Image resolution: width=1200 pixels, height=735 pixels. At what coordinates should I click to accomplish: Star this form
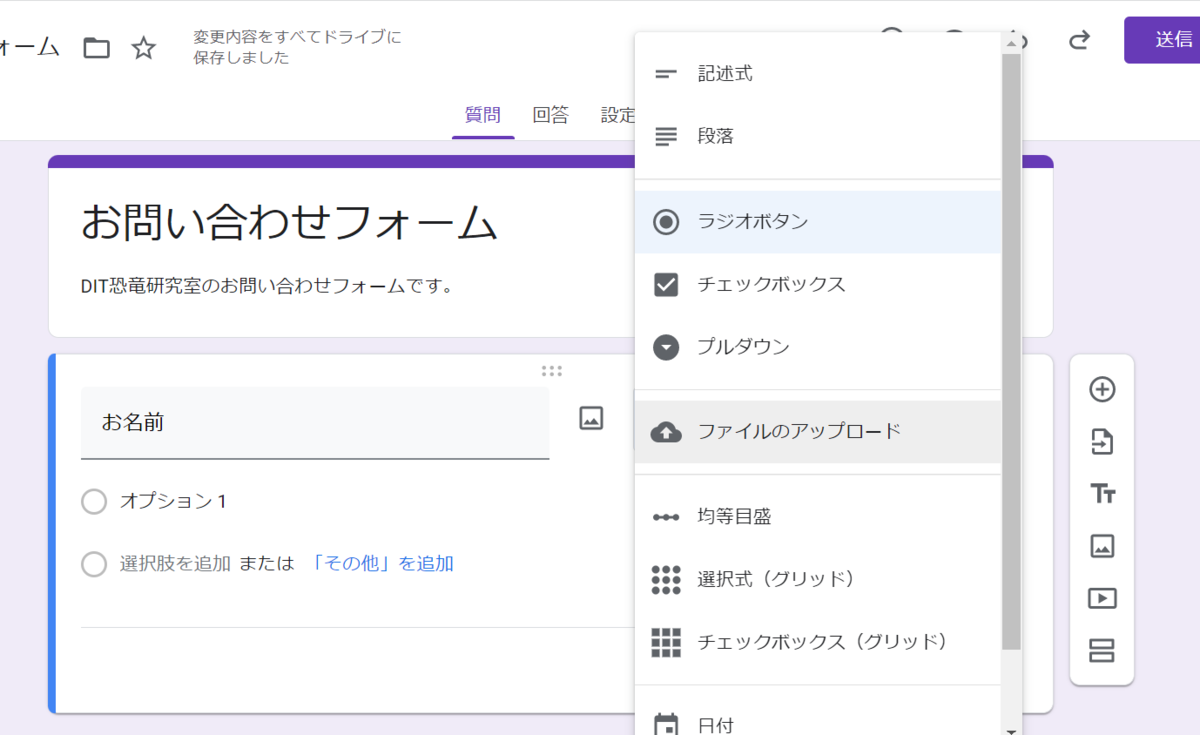144,47
